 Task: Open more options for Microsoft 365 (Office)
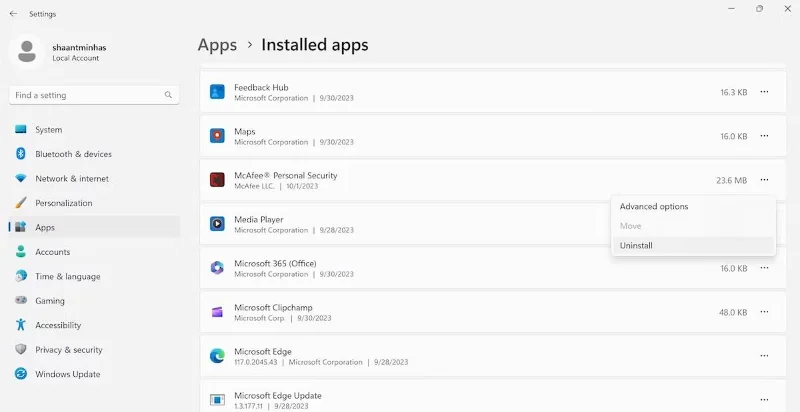(764, 268)
